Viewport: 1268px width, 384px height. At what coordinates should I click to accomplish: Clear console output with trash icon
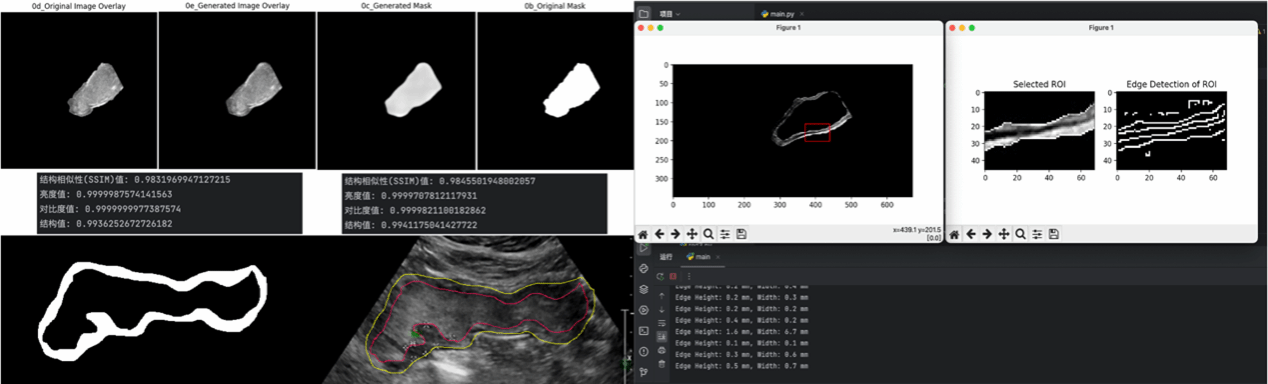point(662,364)
